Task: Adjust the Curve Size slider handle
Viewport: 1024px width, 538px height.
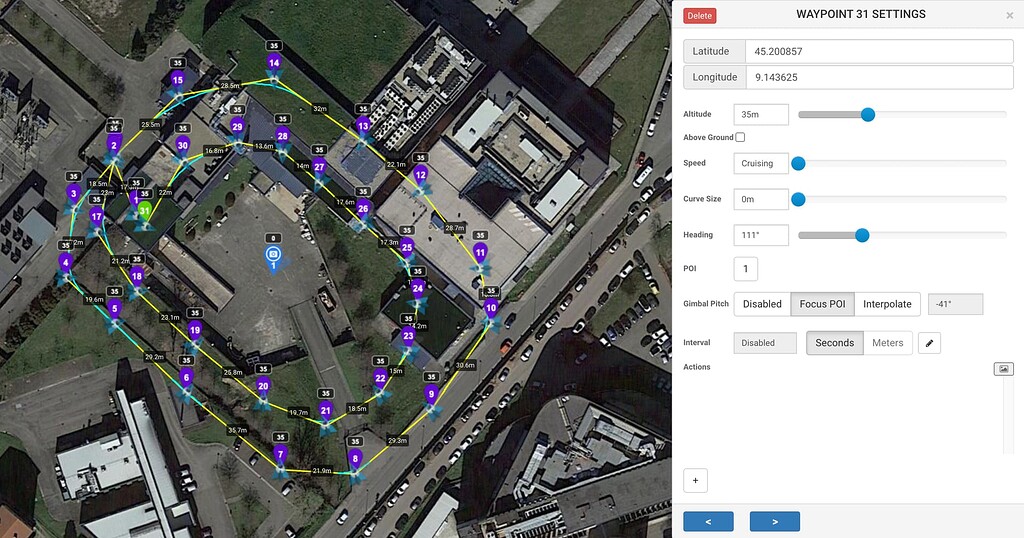Action: click(x=798, y=199)
